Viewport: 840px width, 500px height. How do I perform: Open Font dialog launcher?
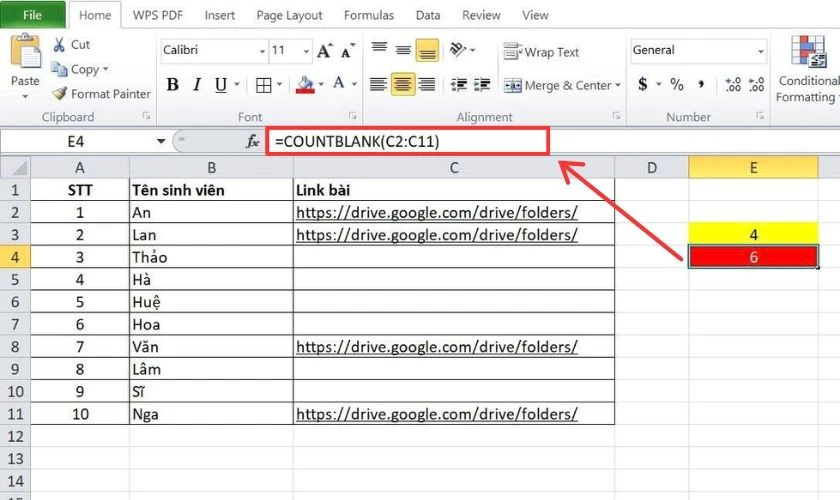click(352, 116)
